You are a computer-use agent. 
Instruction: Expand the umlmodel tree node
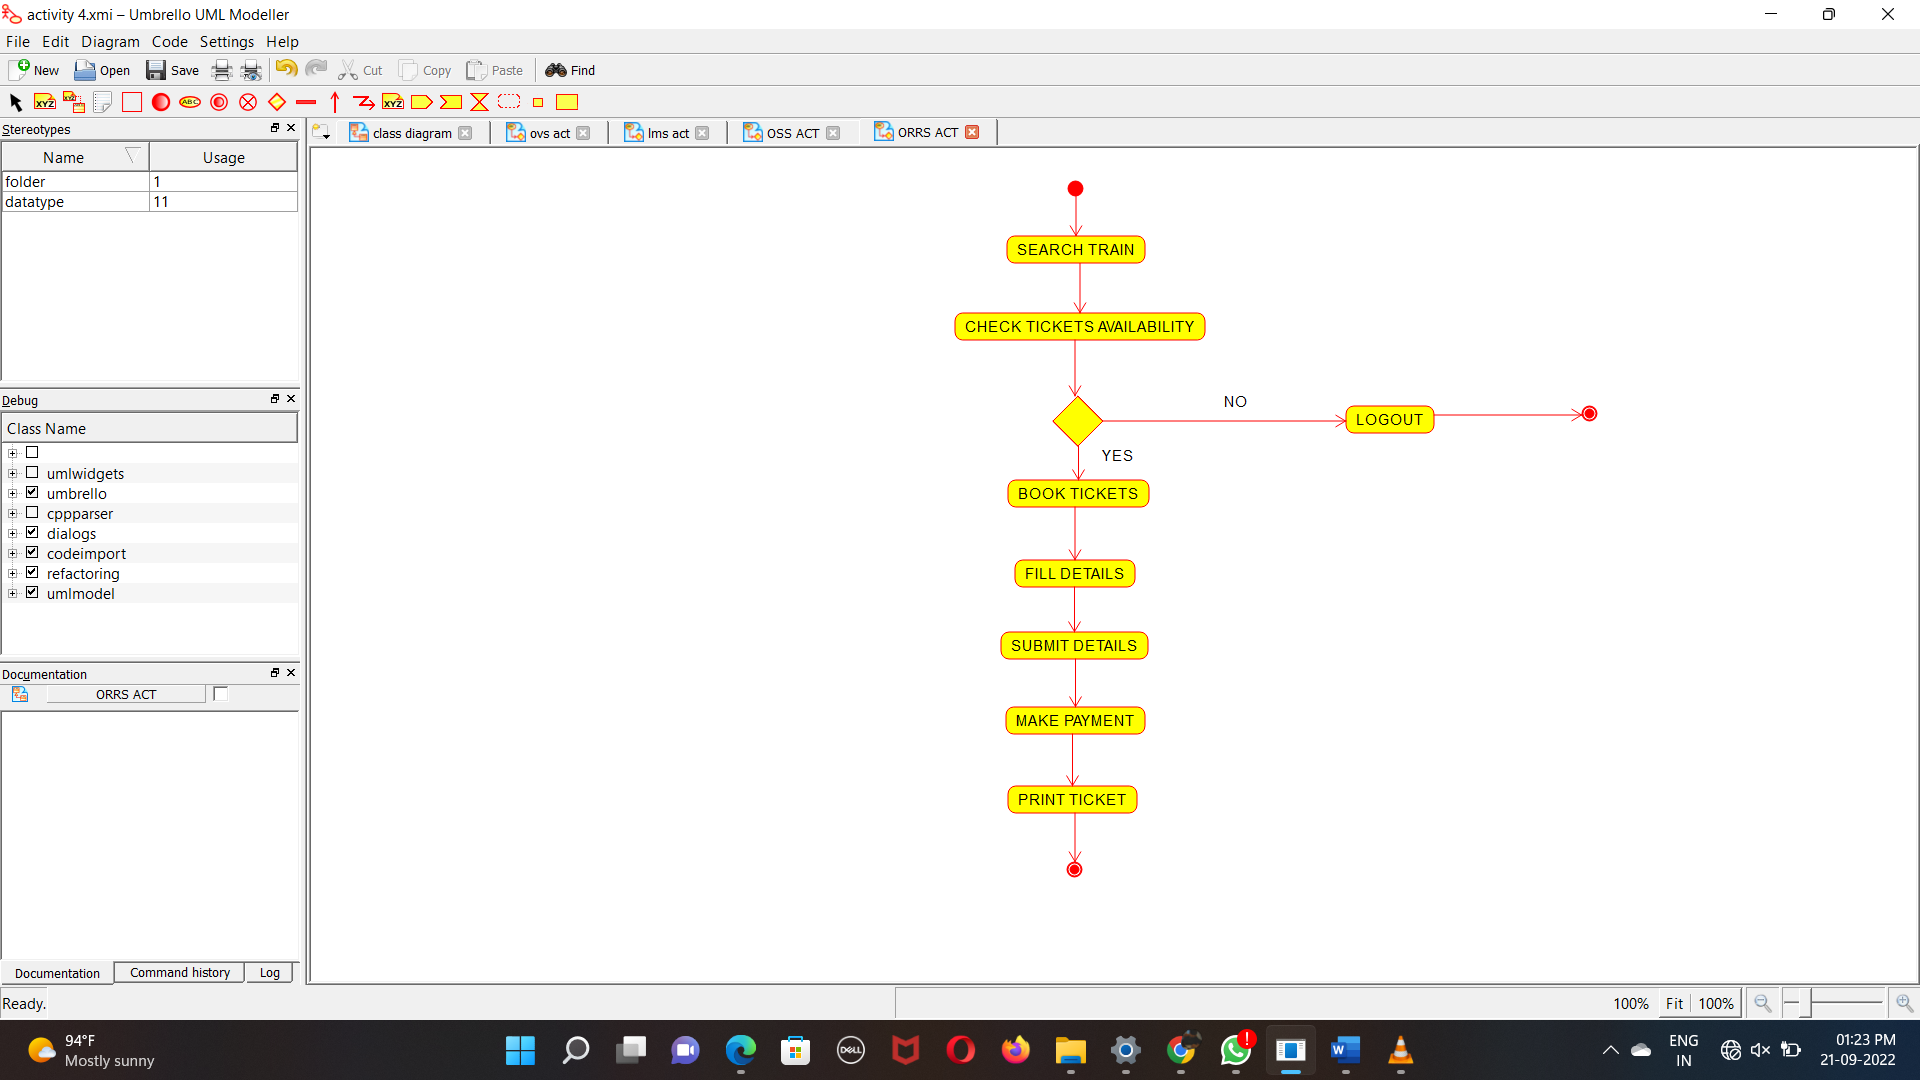pos(13,593)
